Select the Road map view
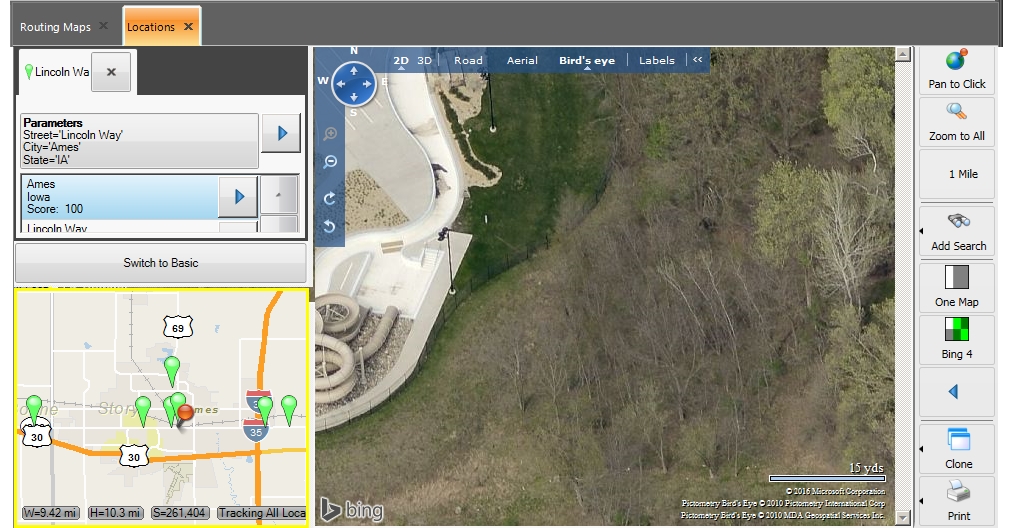The height and width of the screenshot is (528, 1013). pos(468,60)
